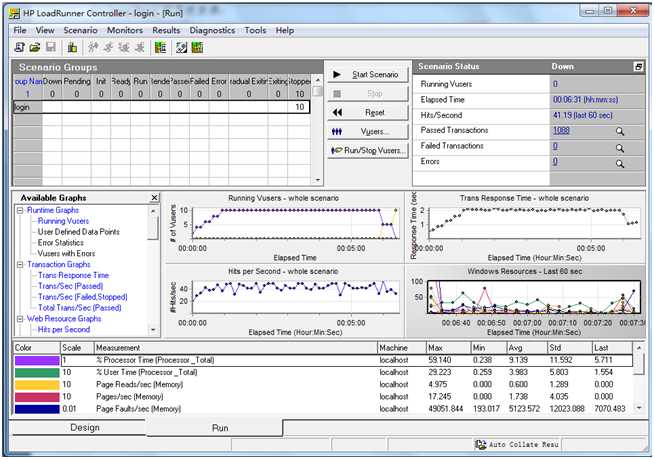This screenshot has width=654, height=459.
Task: Click magnifier icon in Errors row
Action: click(x=620, y=163)
